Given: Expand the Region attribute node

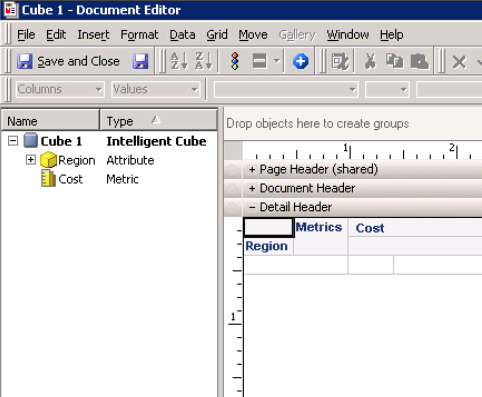Looking at the screenshot, I should (x=30, y=160).
